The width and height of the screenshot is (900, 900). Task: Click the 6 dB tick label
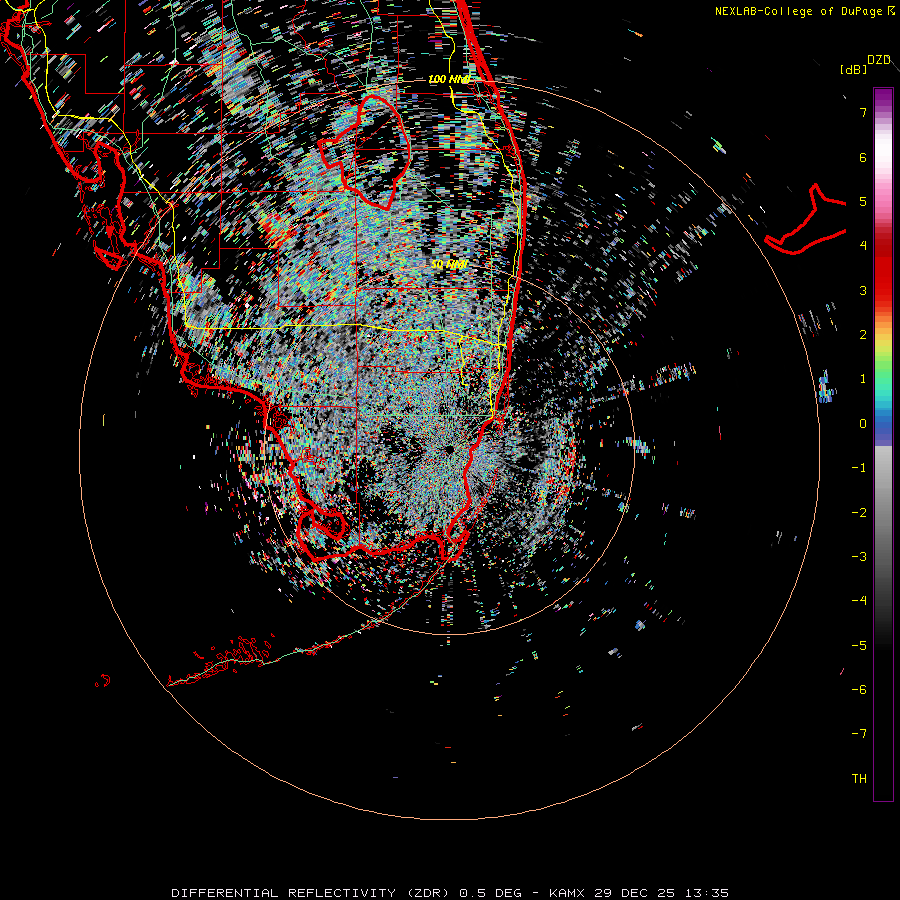pos(863,157)
